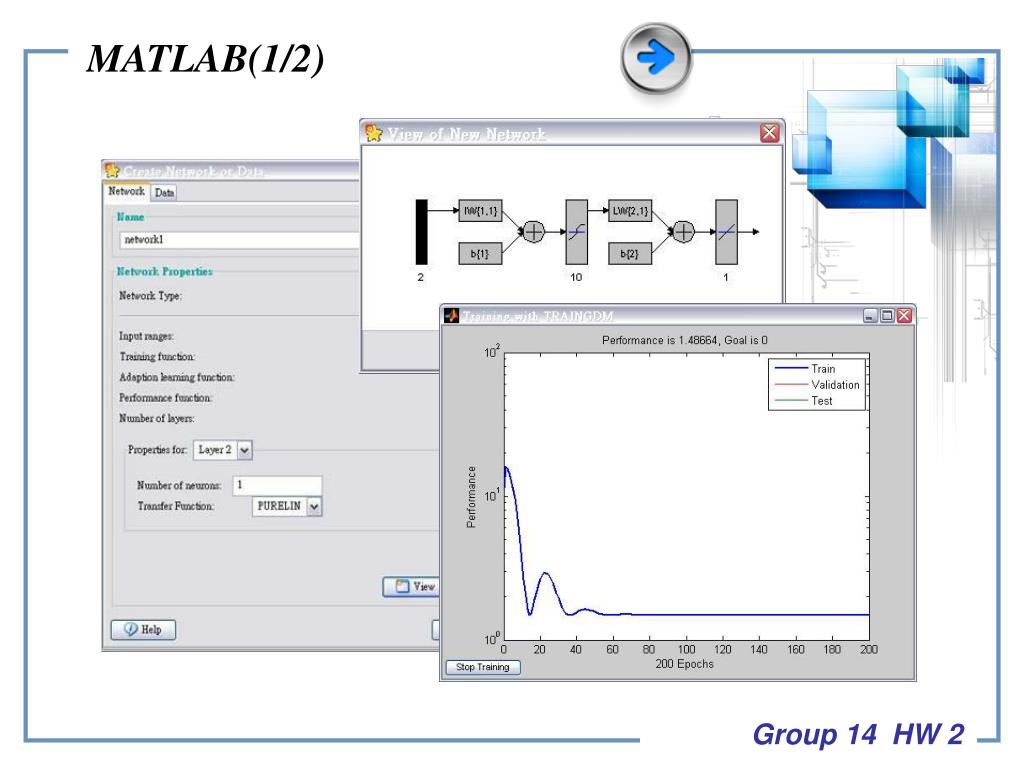Click the purelin output block labeled 1
The width and height of the screenshot is (1024, 768).
[x=726, y=232]
